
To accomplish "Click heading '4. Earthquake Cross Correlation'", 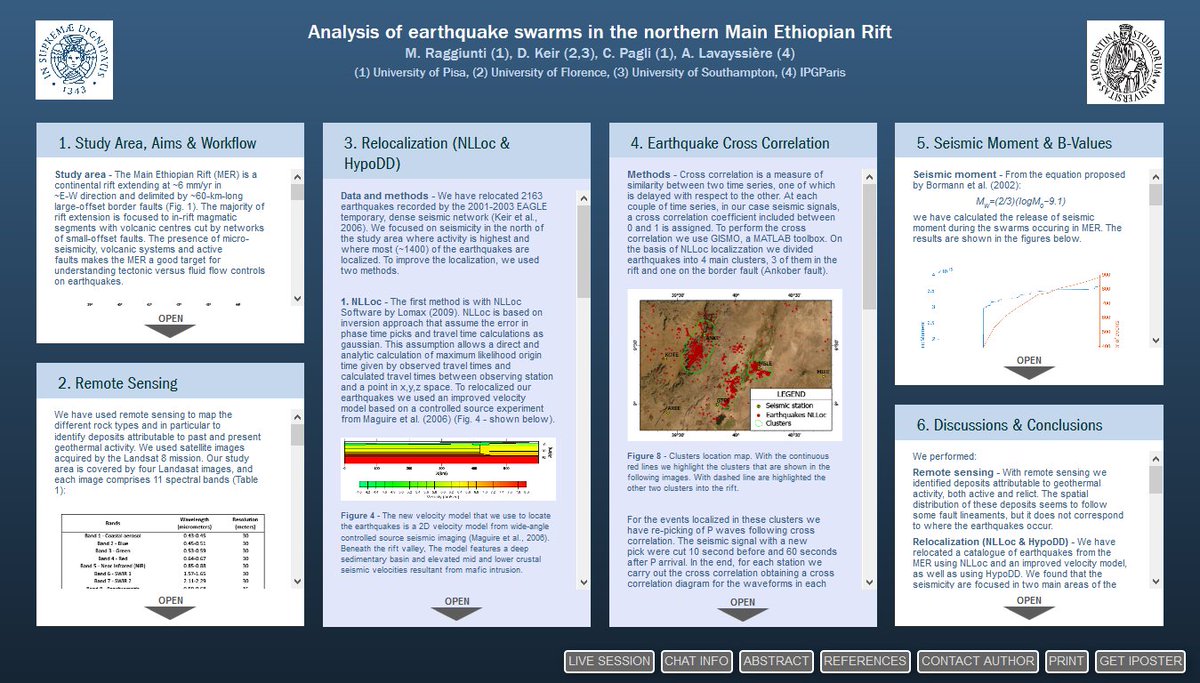I will coord(730,143).
